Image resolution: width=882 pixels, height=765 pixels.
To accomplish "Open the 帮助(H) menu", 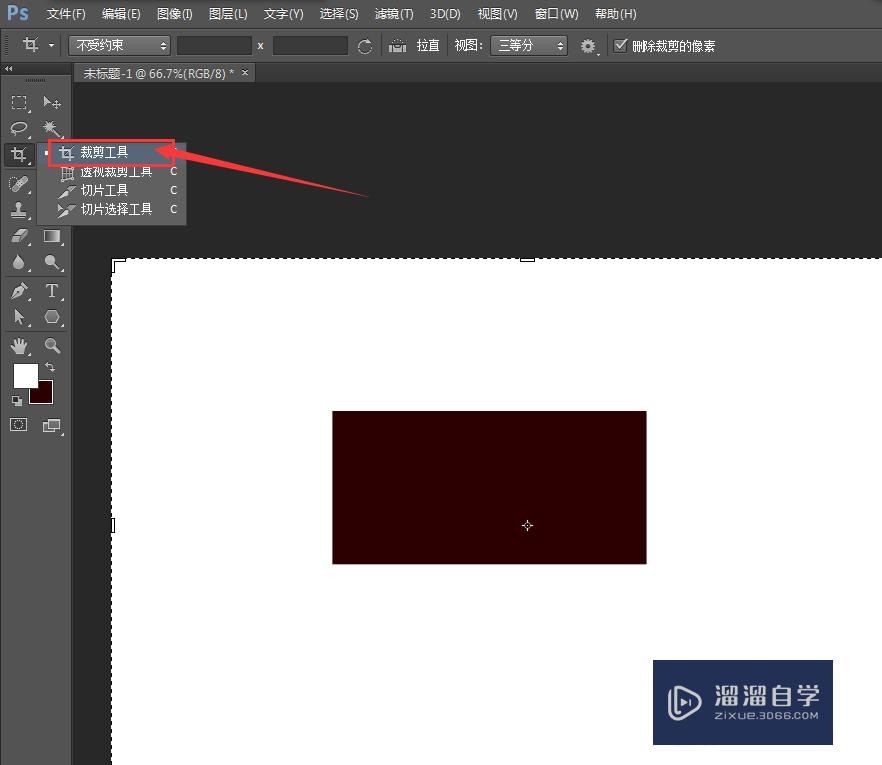I will click(615, 14).
